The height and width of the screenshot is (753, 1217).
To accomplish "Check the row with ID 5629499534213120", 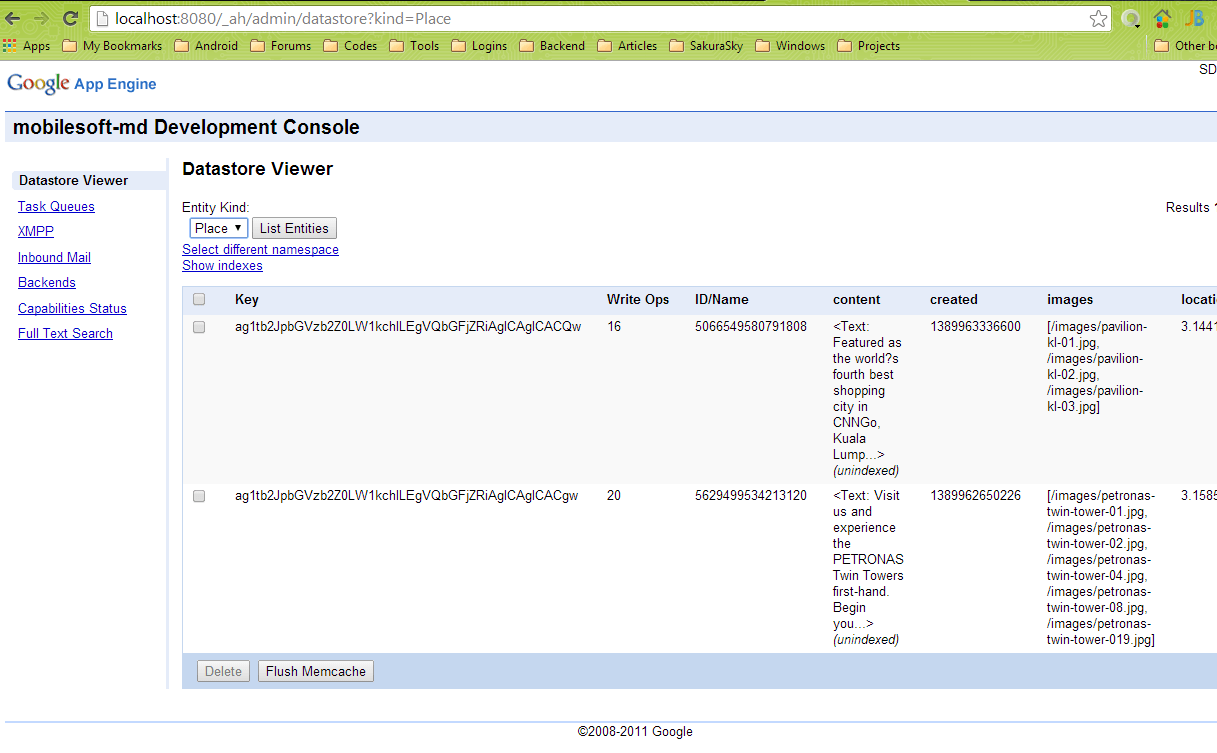I will click(199, 496).
